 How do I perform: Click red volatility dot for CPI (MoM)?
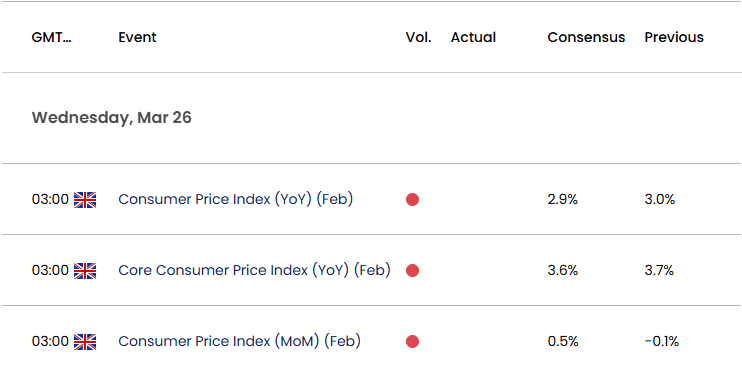[x=412, y=342]
